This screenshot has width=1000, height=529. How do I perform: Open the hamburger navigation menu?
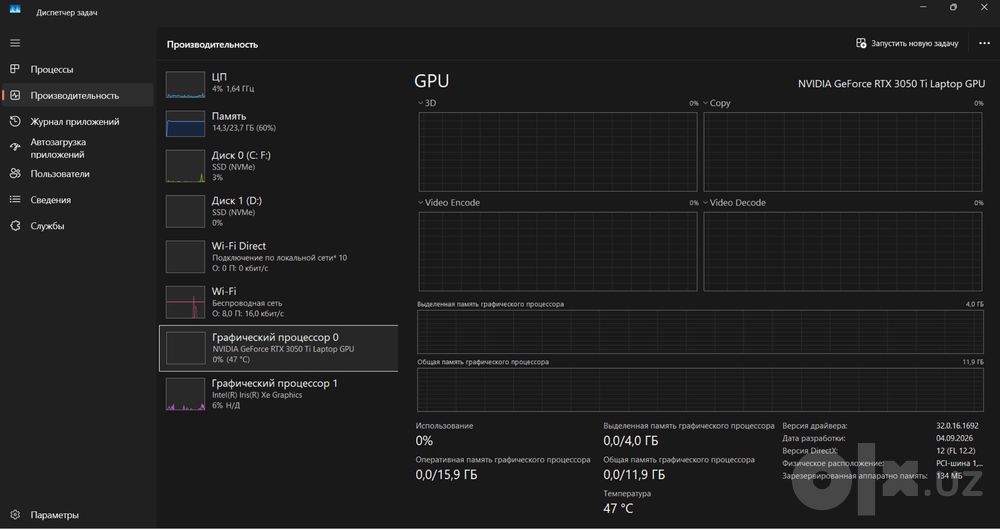(x=15, y=43)
